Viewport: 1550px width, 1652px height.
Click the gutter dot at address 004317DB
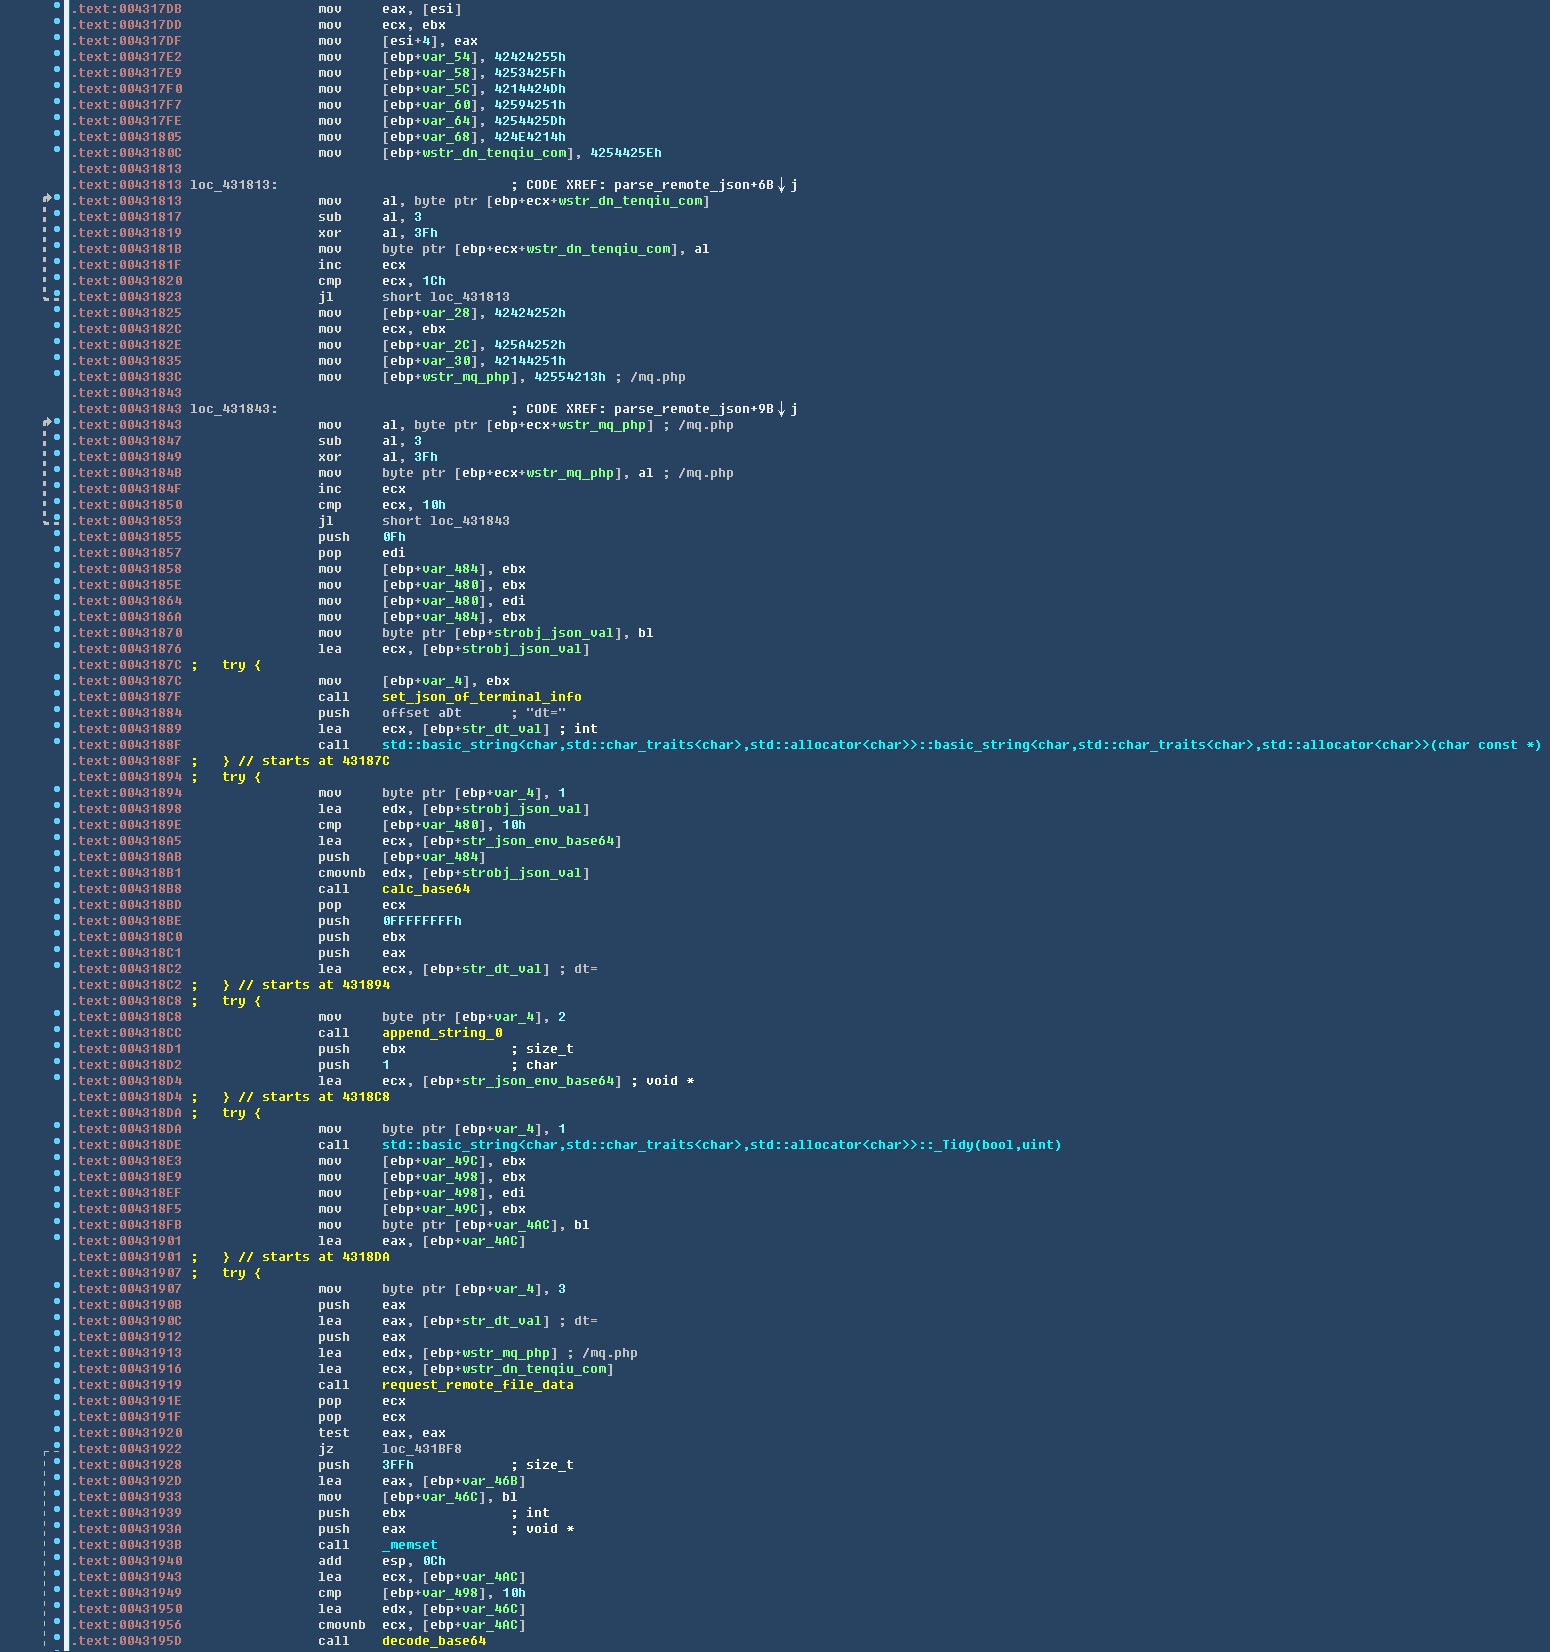[x=58, y=9]
